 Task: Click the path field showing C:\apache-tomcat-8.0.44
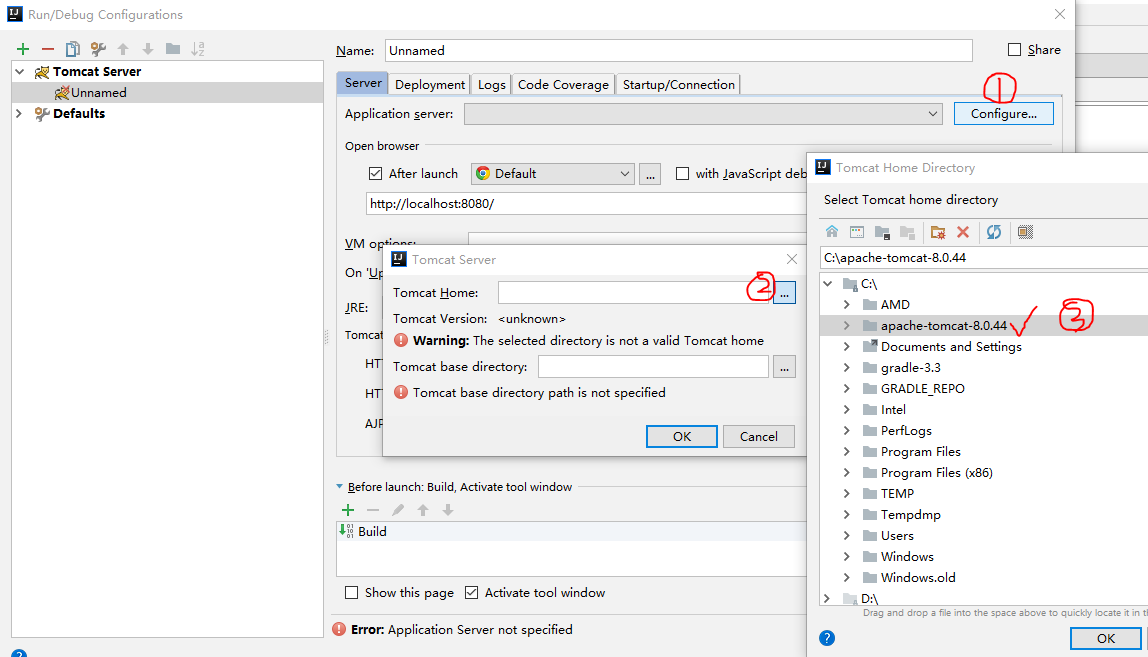(983, 258)
